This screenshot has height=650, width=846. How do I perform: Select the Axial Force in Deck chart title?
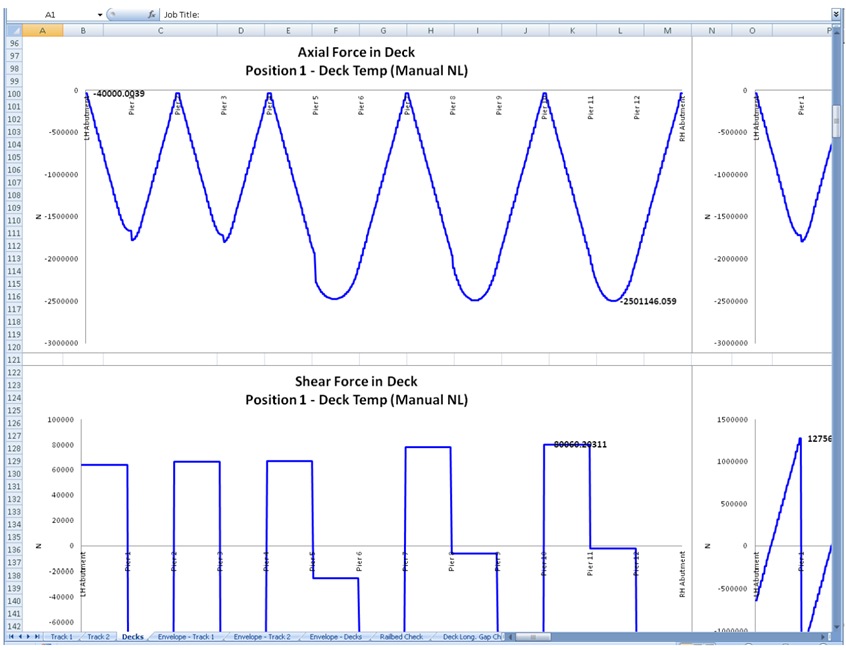pyautogui.click(x=356, y=52)
